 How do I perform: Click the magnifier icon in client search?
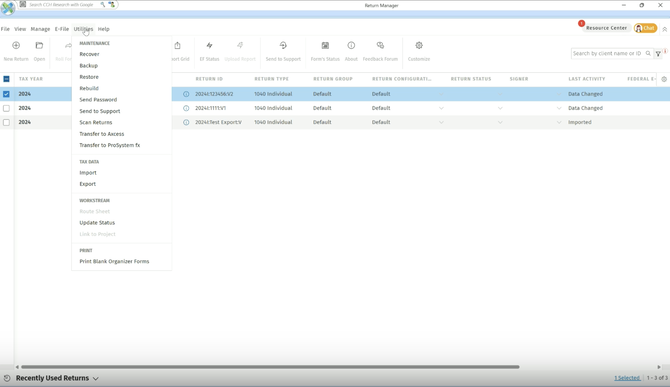coord(648,53)
